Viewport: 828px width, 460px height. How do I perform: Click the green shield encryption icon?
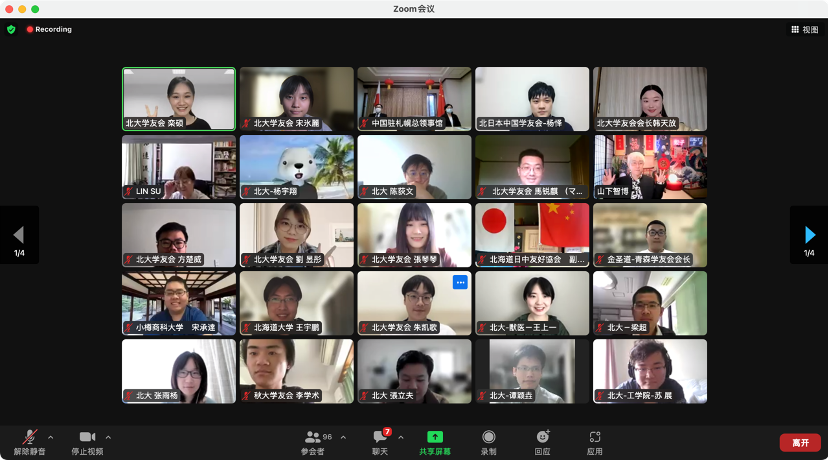[11, 30]
